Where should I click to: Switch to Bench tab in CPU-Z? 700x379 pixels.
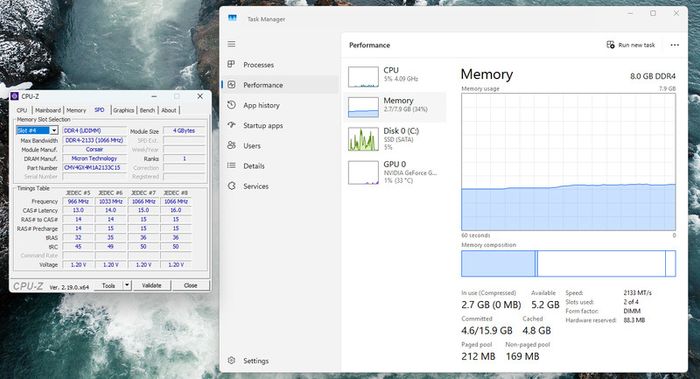click(147, 110)
